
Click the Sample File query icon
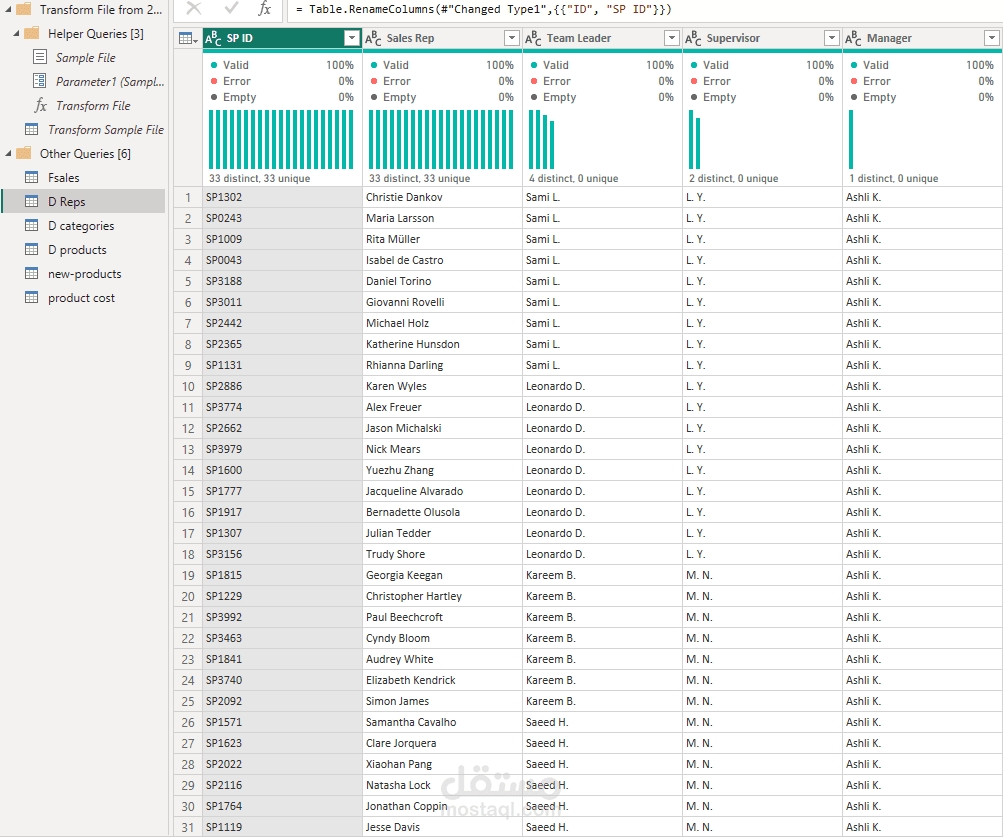tap(40, 57)
